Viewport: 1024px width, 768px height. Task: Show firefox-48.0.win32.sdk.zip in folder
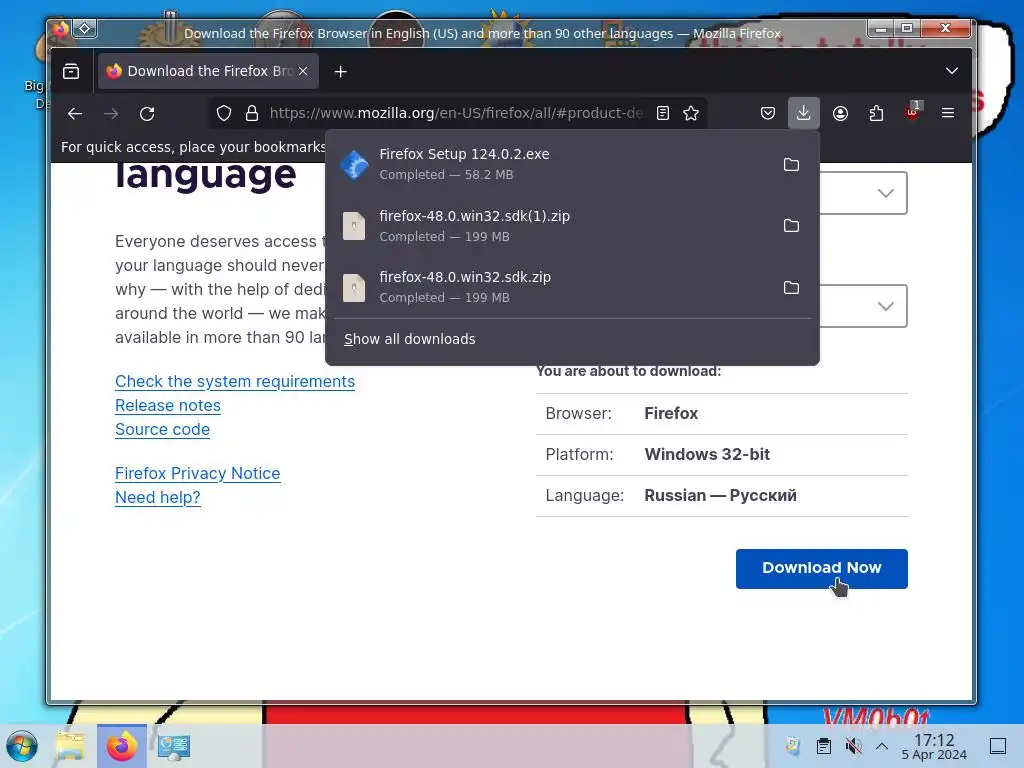pyautogui.click(x=792, y=287)
